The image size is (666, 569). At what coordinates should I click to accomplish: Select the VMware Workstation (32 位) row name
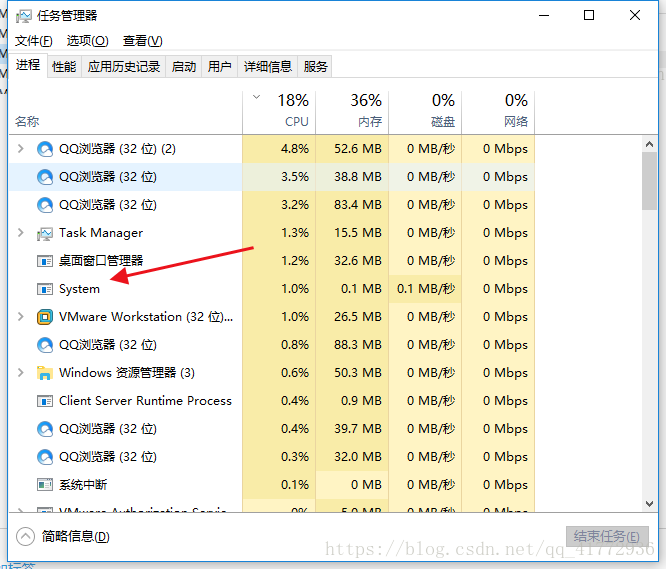(146, 317)
